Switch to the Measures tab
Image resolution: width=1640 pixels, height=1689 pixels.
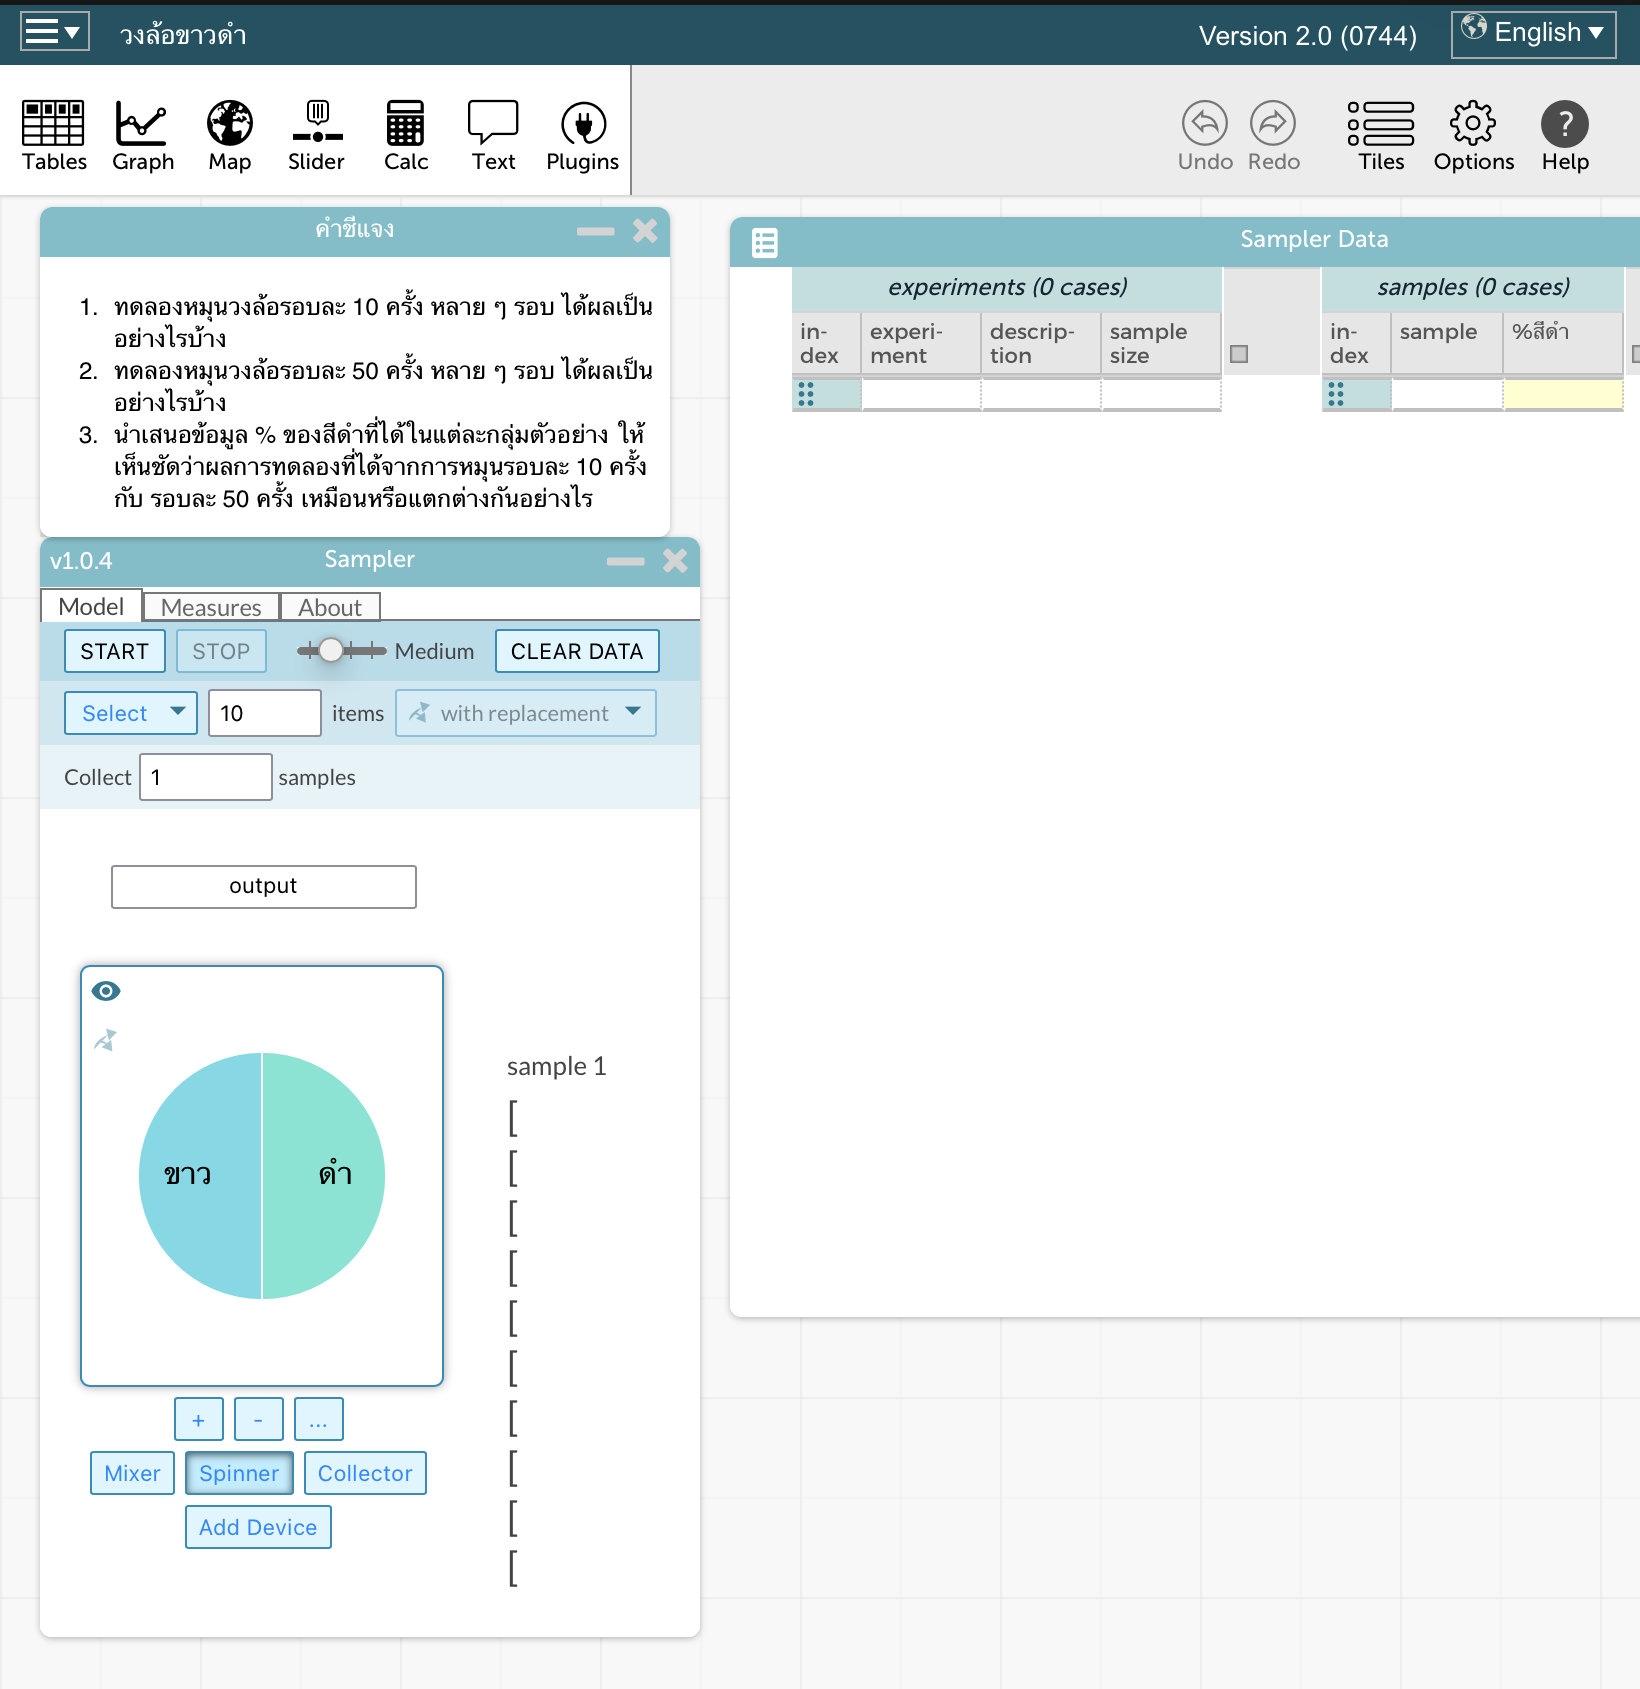211,607
